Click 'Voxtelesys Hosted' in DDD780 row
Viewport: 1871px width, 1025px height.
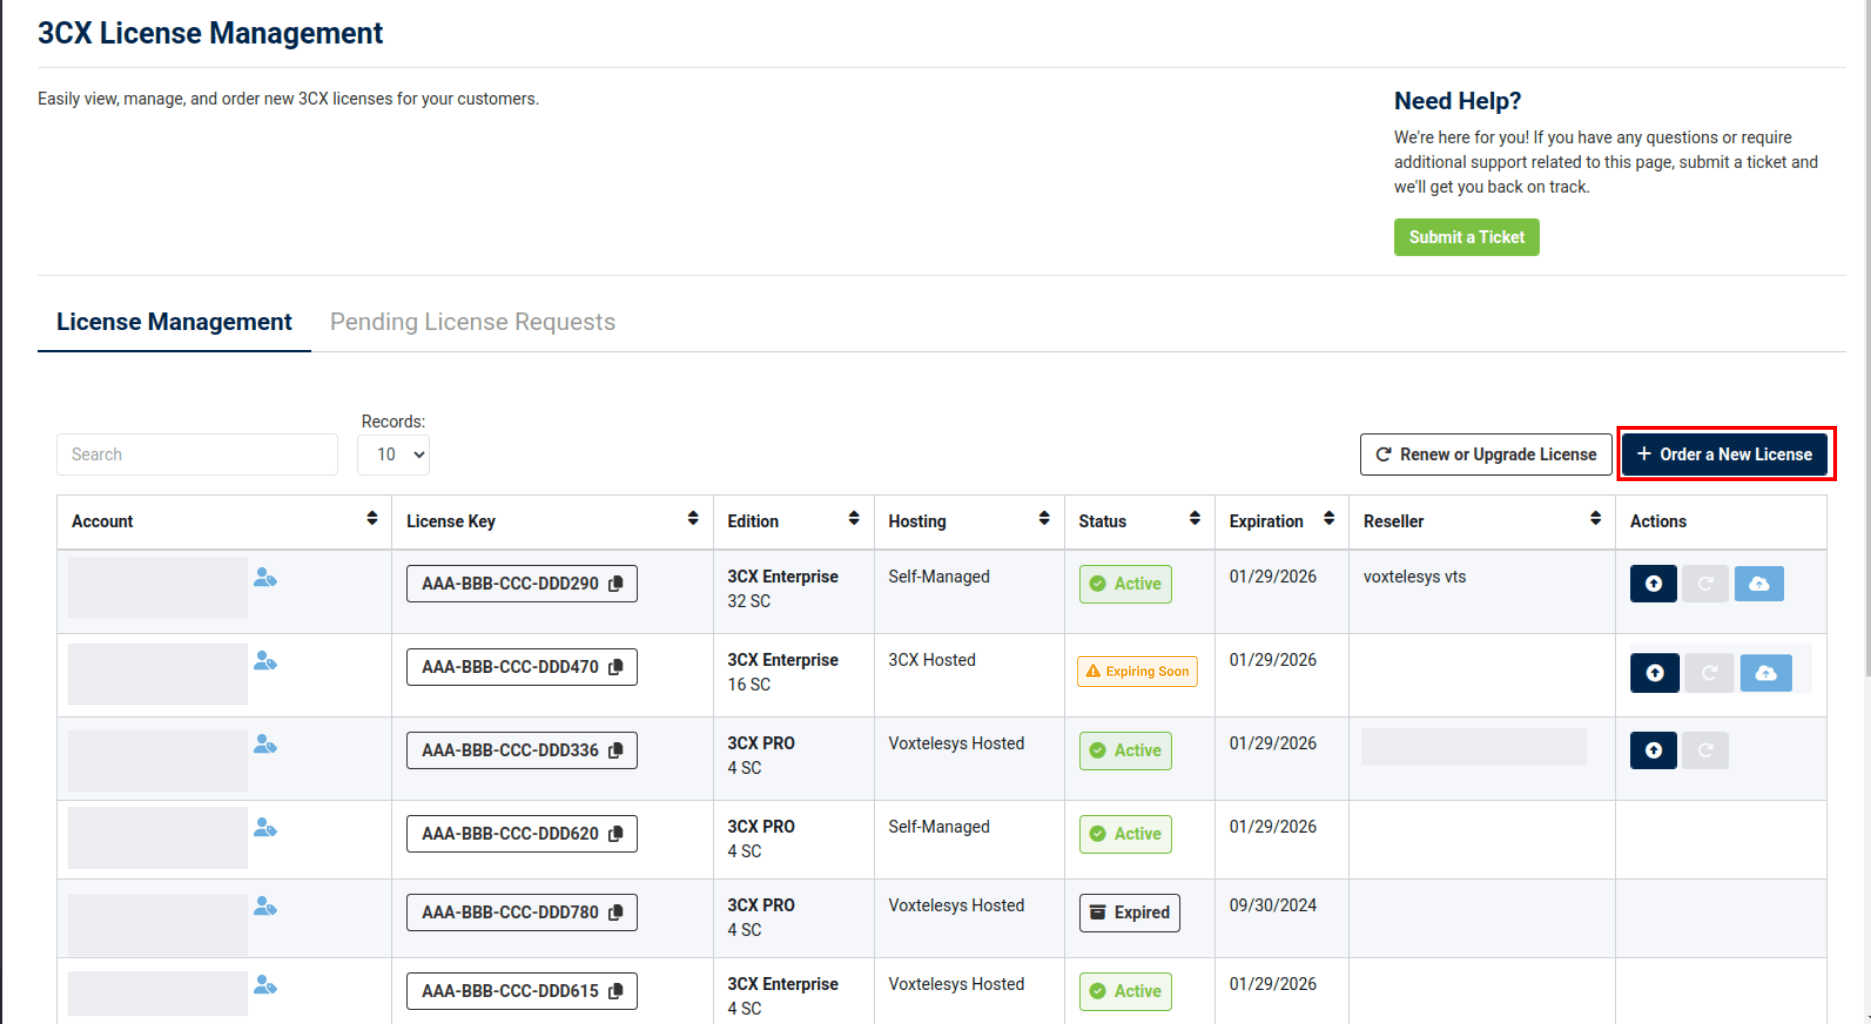click(956, 906)
